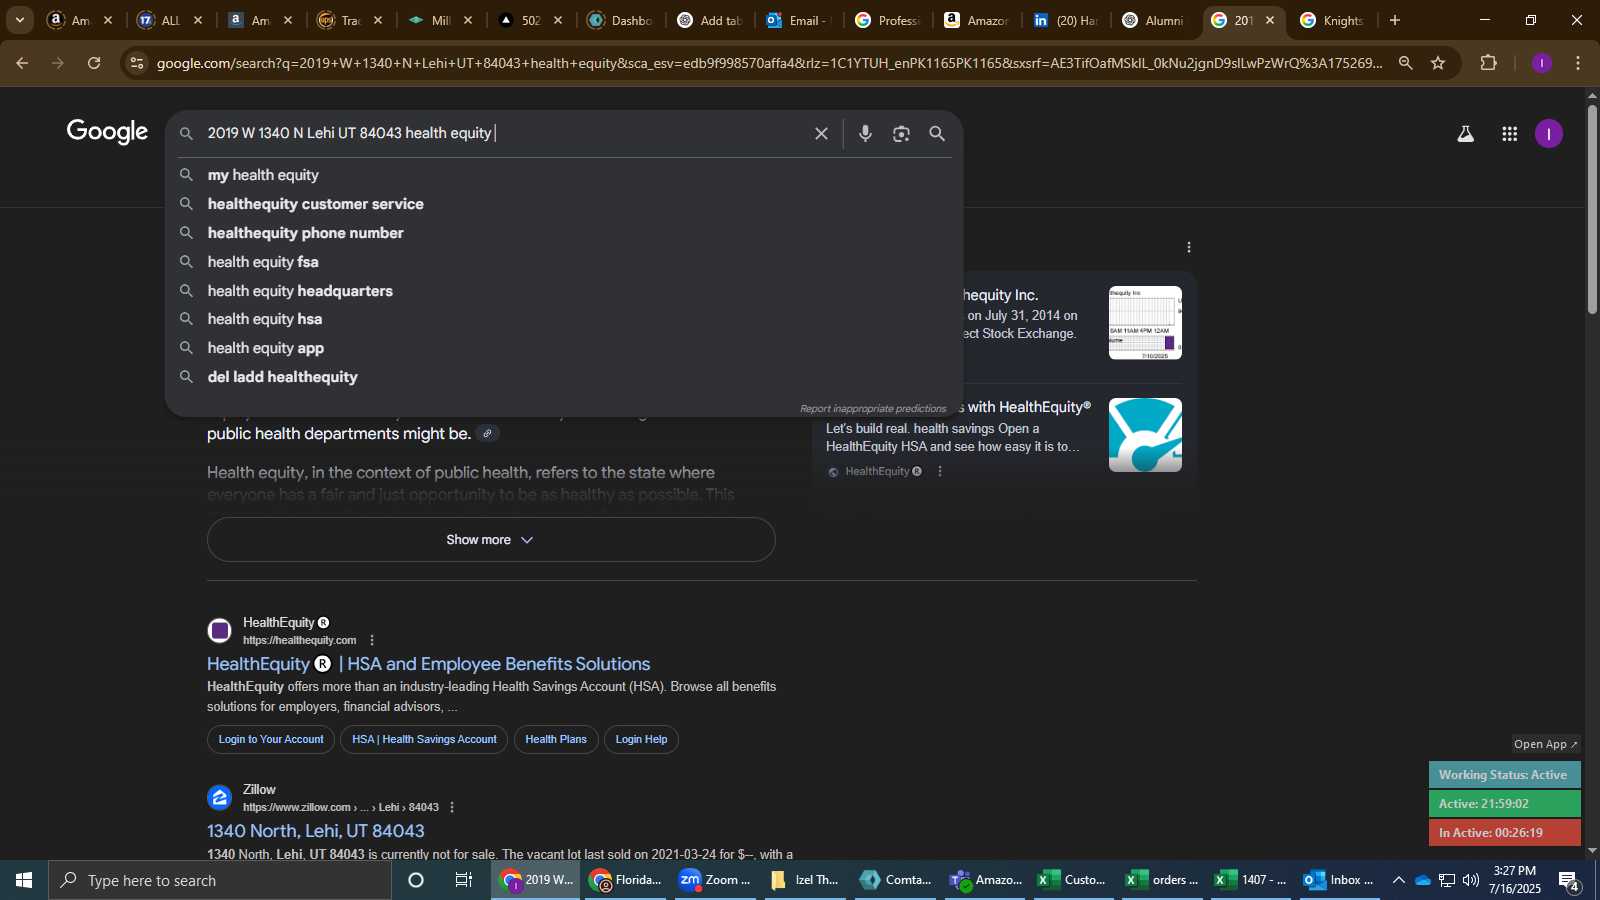This screenshot has width=1600, height=900.
Task: Bookmark this page with star icon
Action: (x=1438, y=63)
